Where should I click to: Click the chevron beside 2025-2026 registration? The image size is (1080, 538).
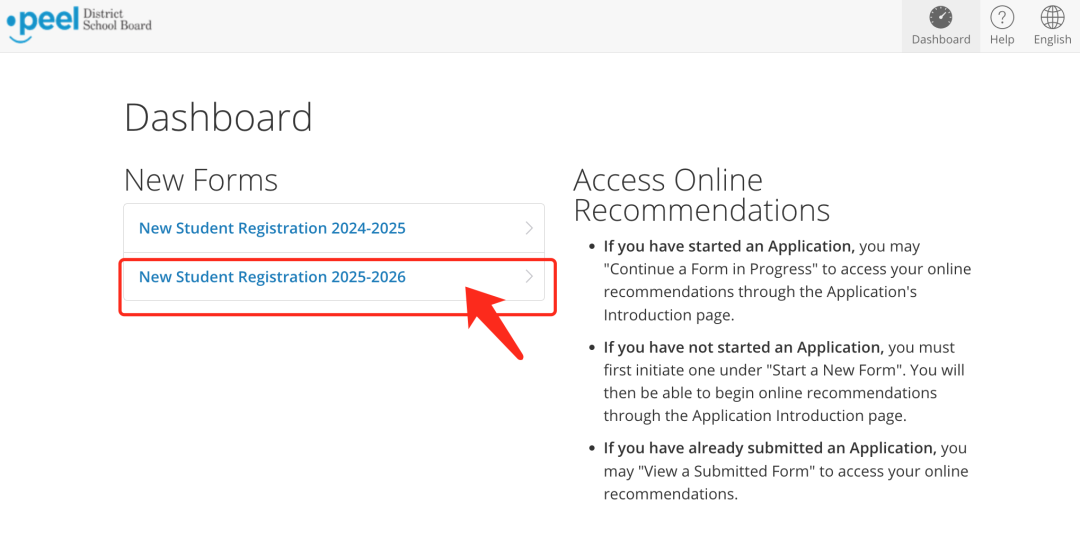[529, 277]
